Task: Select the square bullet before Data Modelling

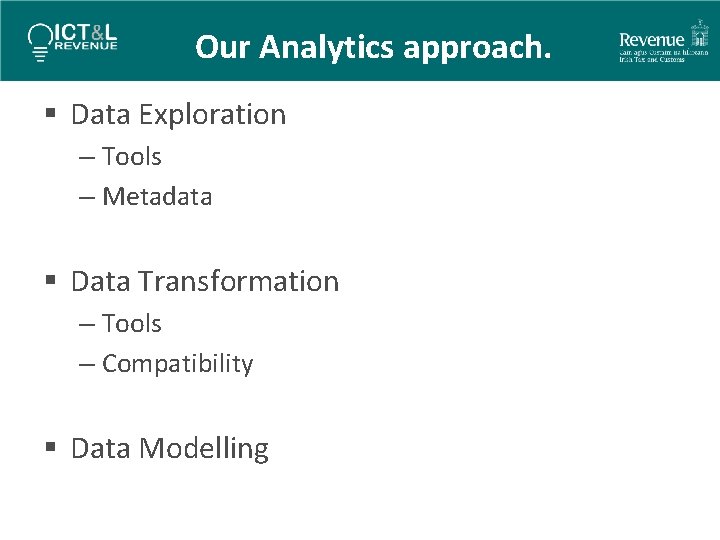Action: 51,449
